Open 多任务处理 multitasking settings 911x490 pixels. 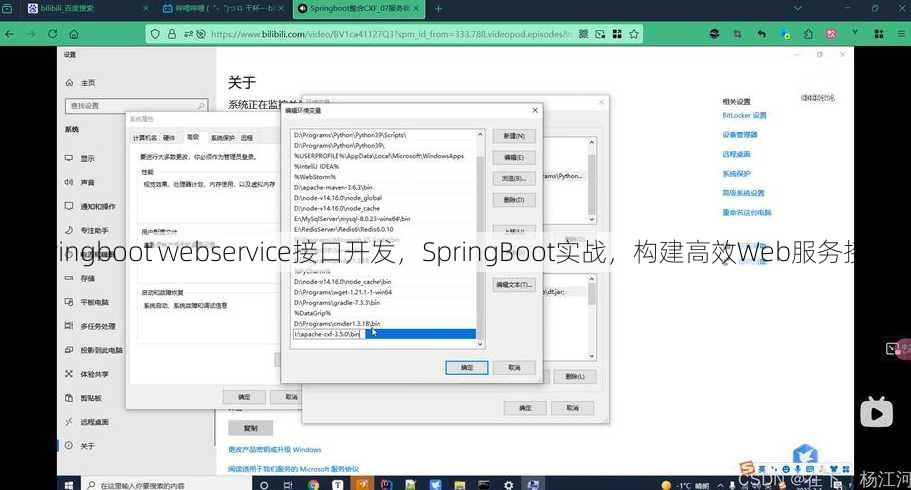(x=91, y=326)
